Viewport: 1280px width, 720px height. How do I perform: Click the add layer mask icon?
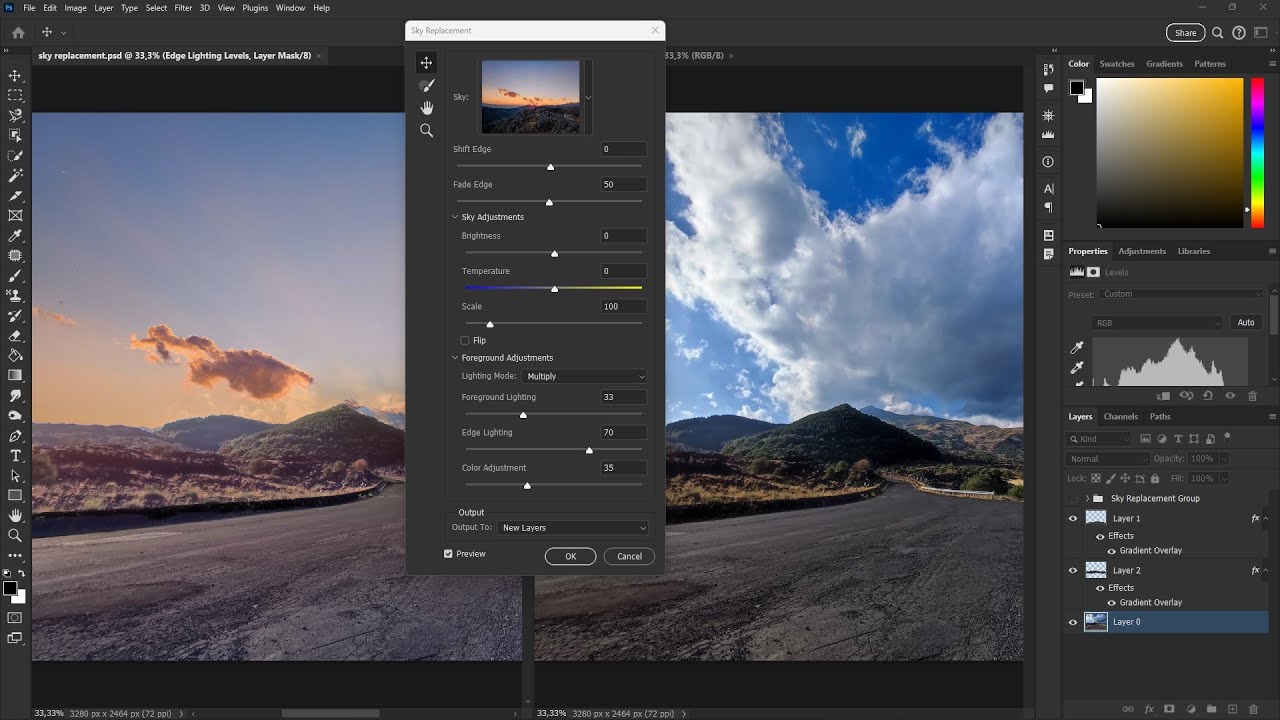1169,709
